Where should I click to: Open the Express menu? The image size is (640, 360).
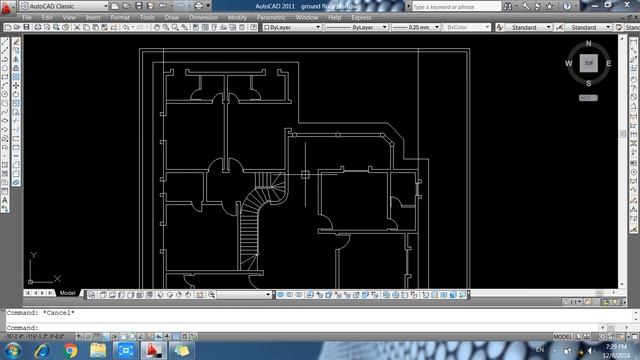click(x=361, y=18)
